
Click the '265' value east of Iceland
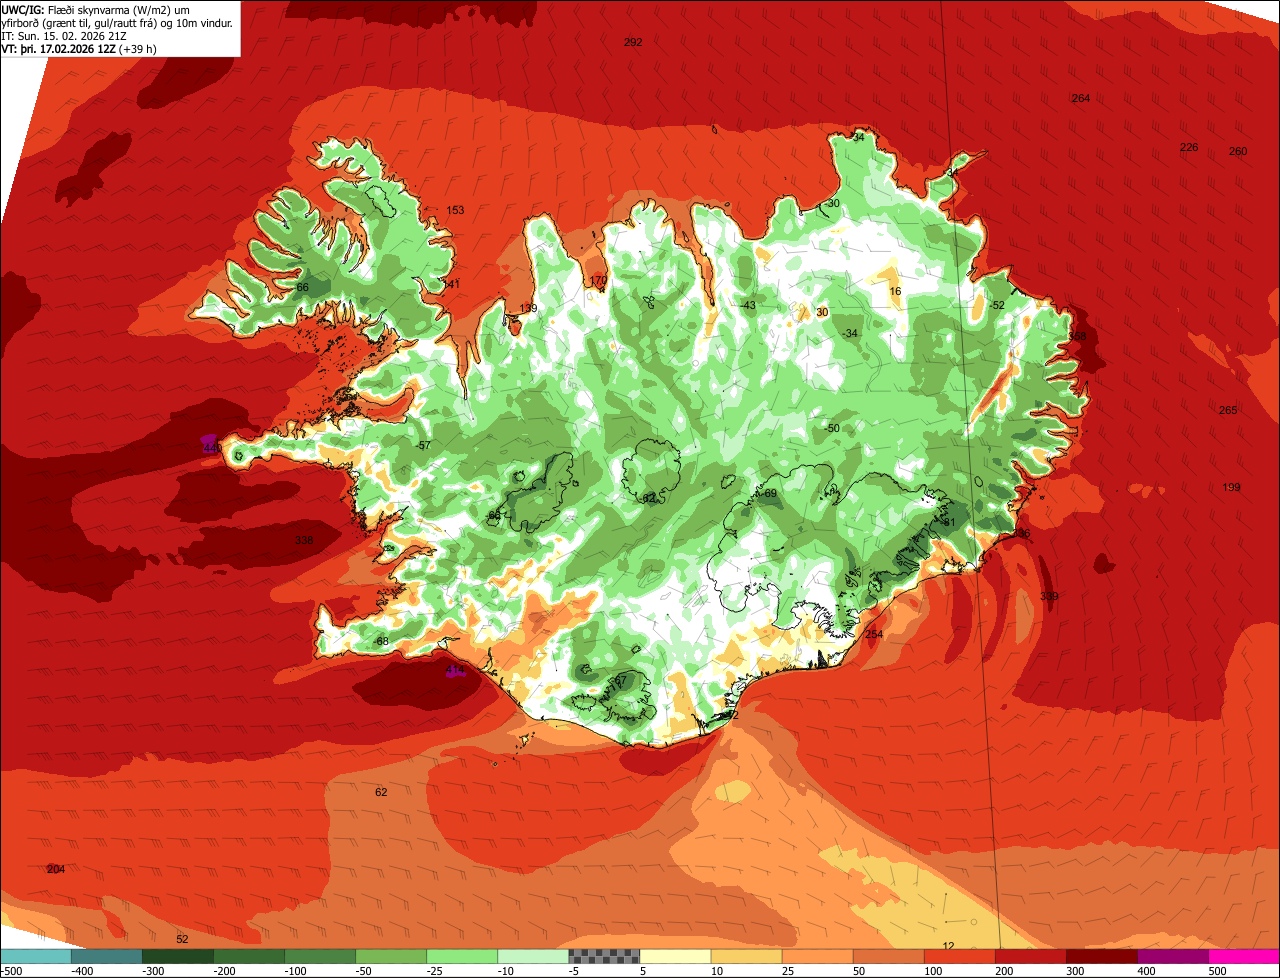click(x=1228, y=410)
